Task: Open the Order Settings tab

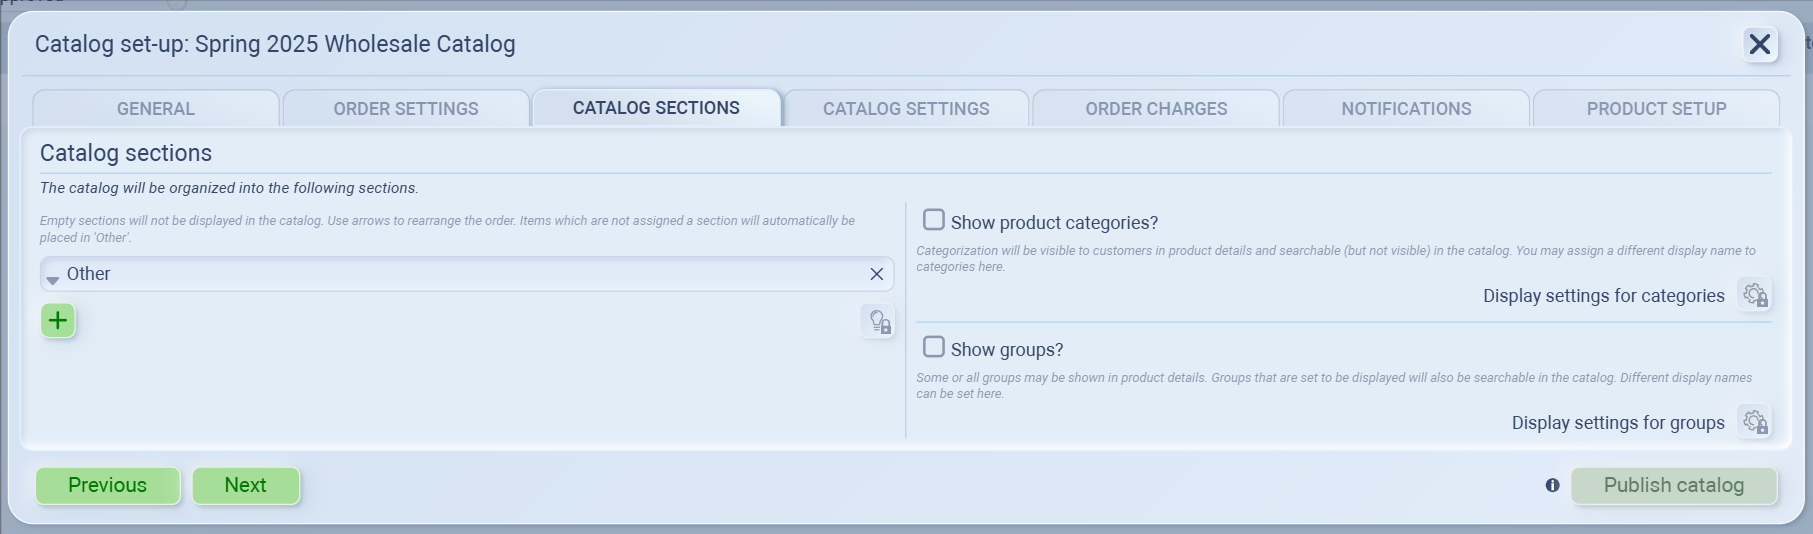Action: [x=406, y=109]
